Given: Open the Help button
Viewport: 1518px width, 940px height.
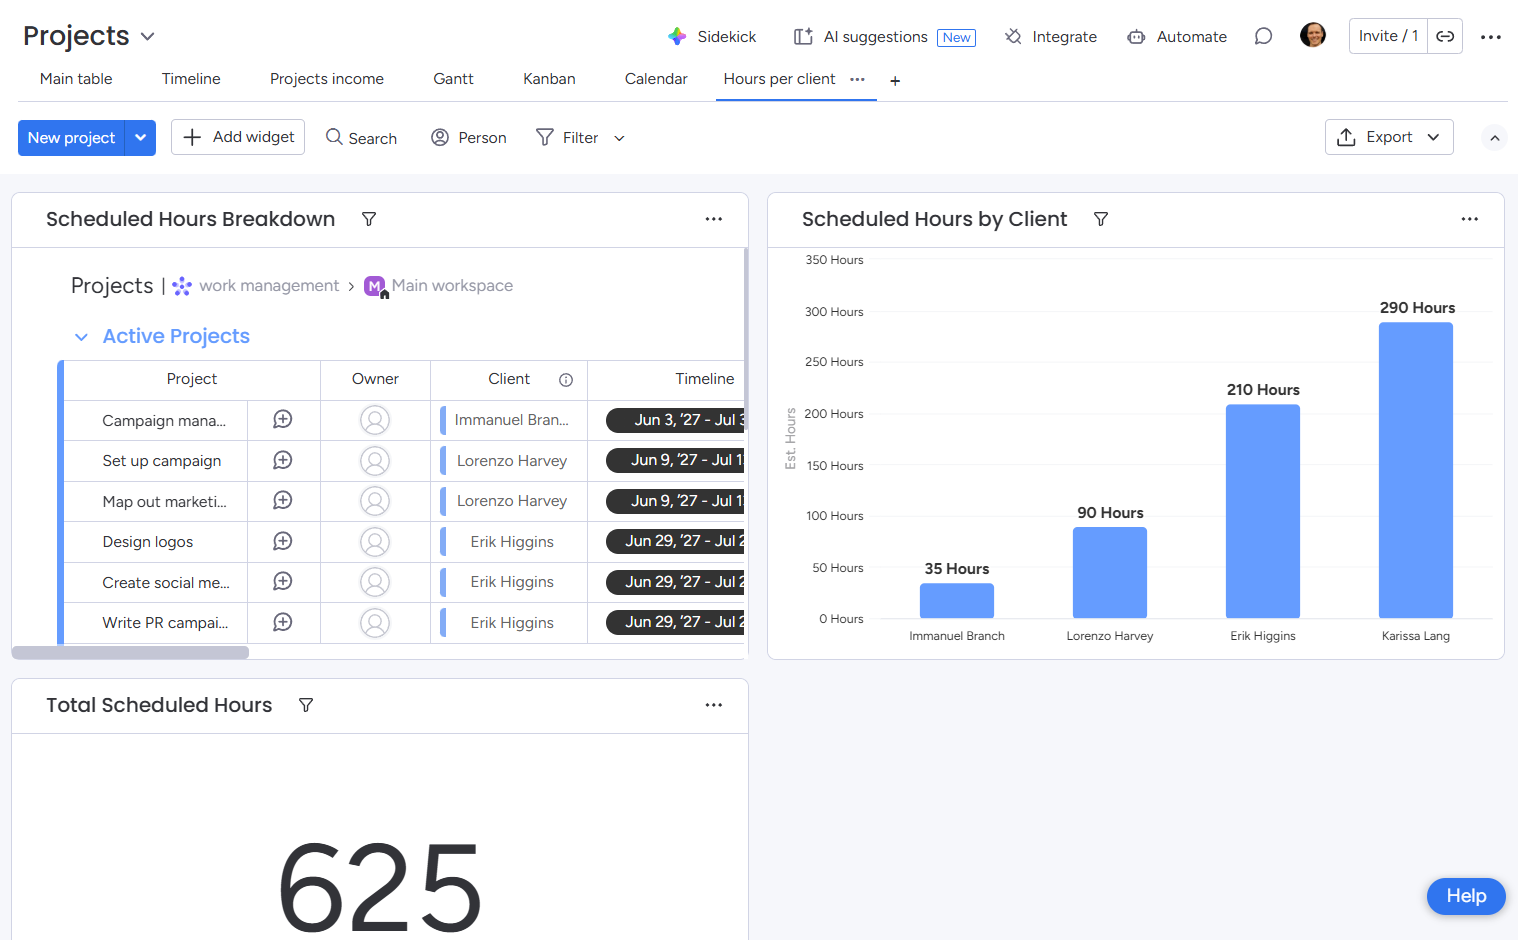Looking at the screenshot, I should coord(1466,896).
